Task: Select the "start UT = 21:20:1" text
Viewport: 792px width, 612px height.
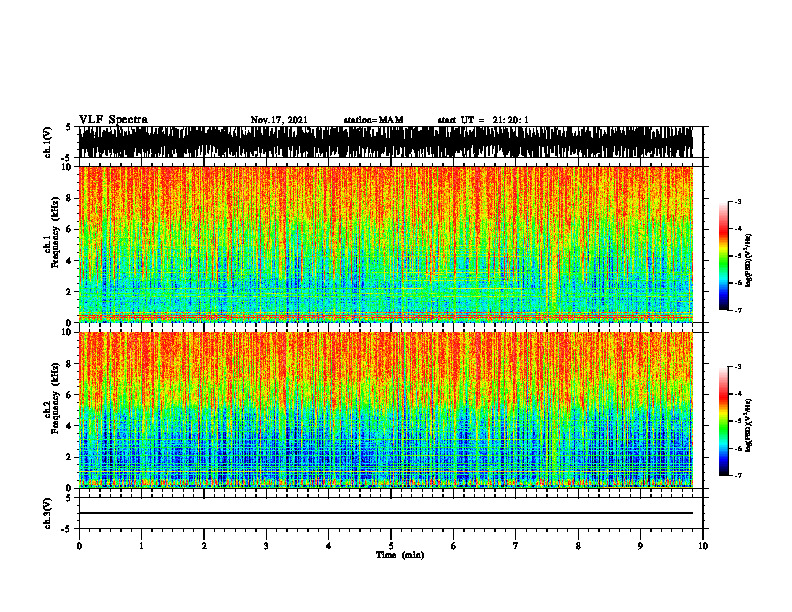Action: click(483, 120)
